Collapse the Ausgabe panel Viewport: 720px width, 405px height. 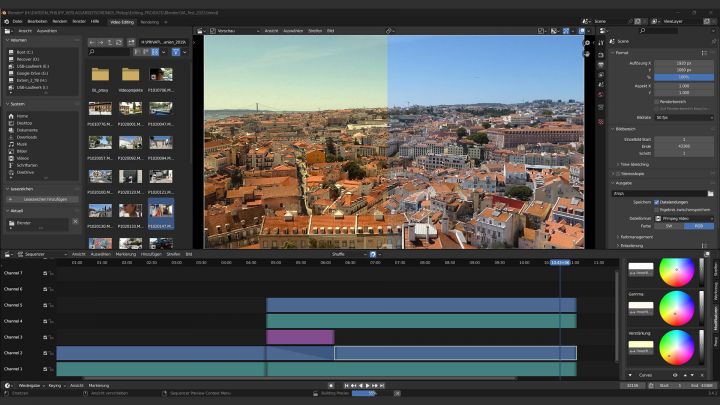[613, 183]
